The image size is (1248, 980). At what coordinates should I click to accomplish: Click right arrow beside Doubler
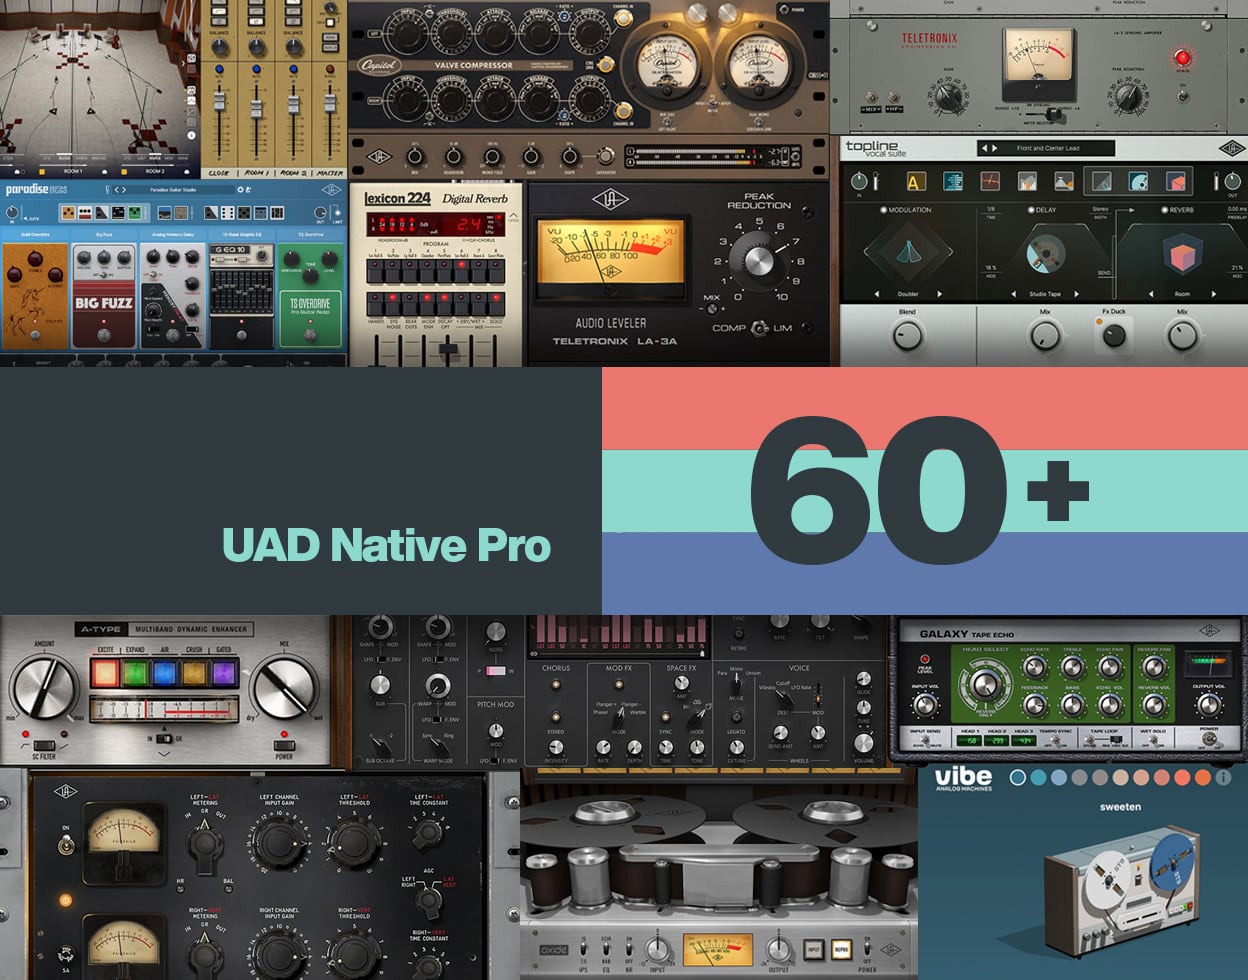(939, 294)
